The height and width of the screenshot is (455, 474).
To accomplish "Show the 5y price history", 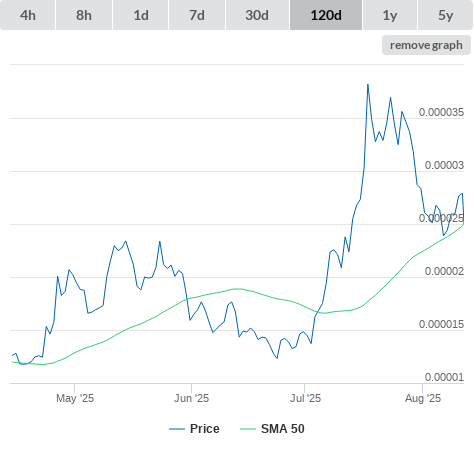I will click(x=446, y=15).
